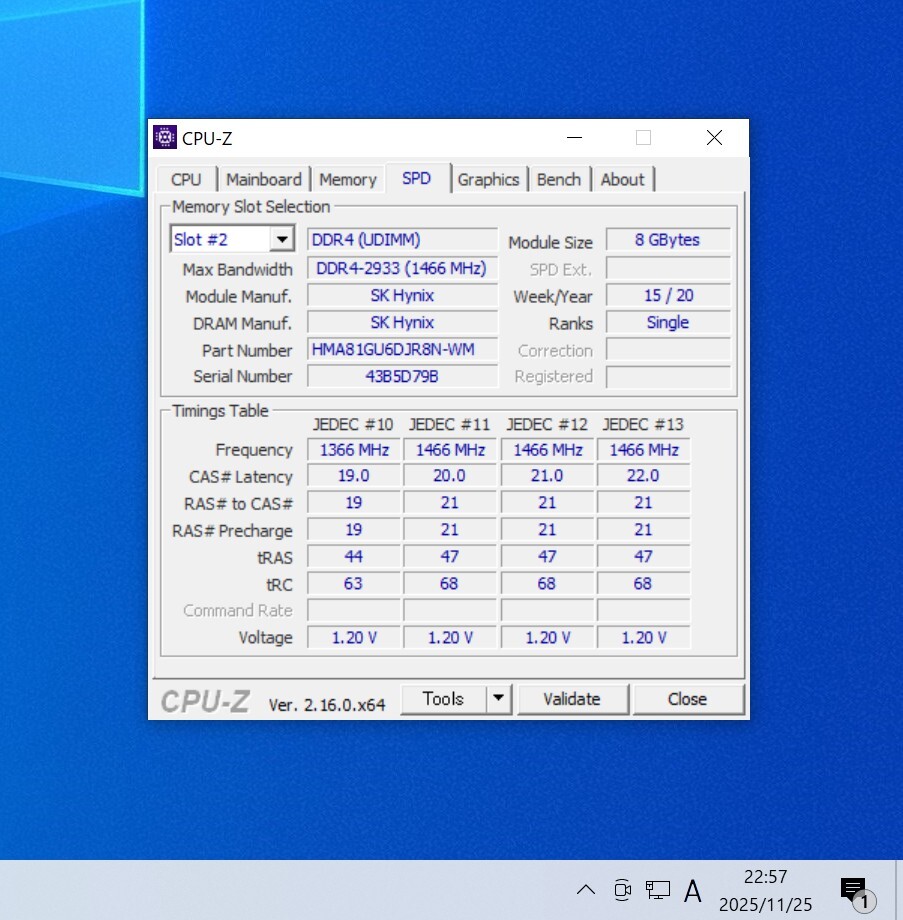Screen dimensions: 903x920
Task: Toggle the IME input mode 'A' indicator
Action: (x=692, y=890)
